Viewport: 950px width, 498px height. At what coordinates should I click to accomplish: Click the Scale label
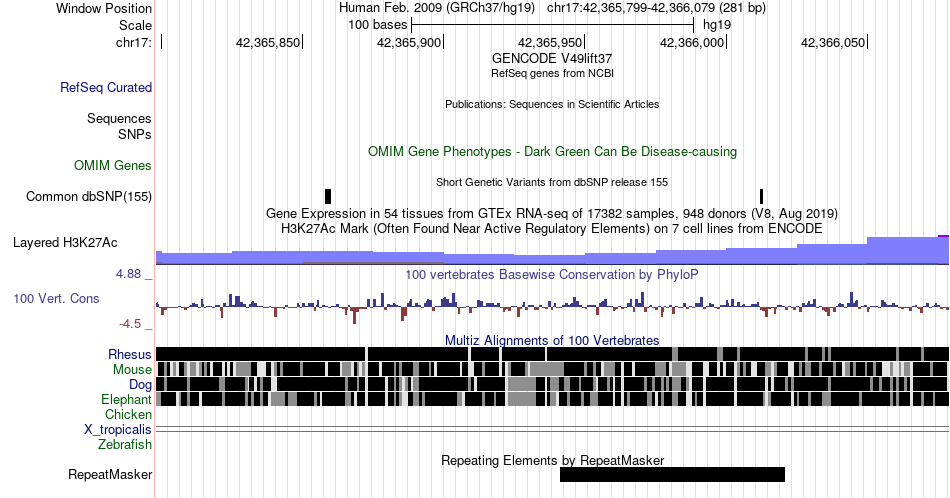click(136, 25)
